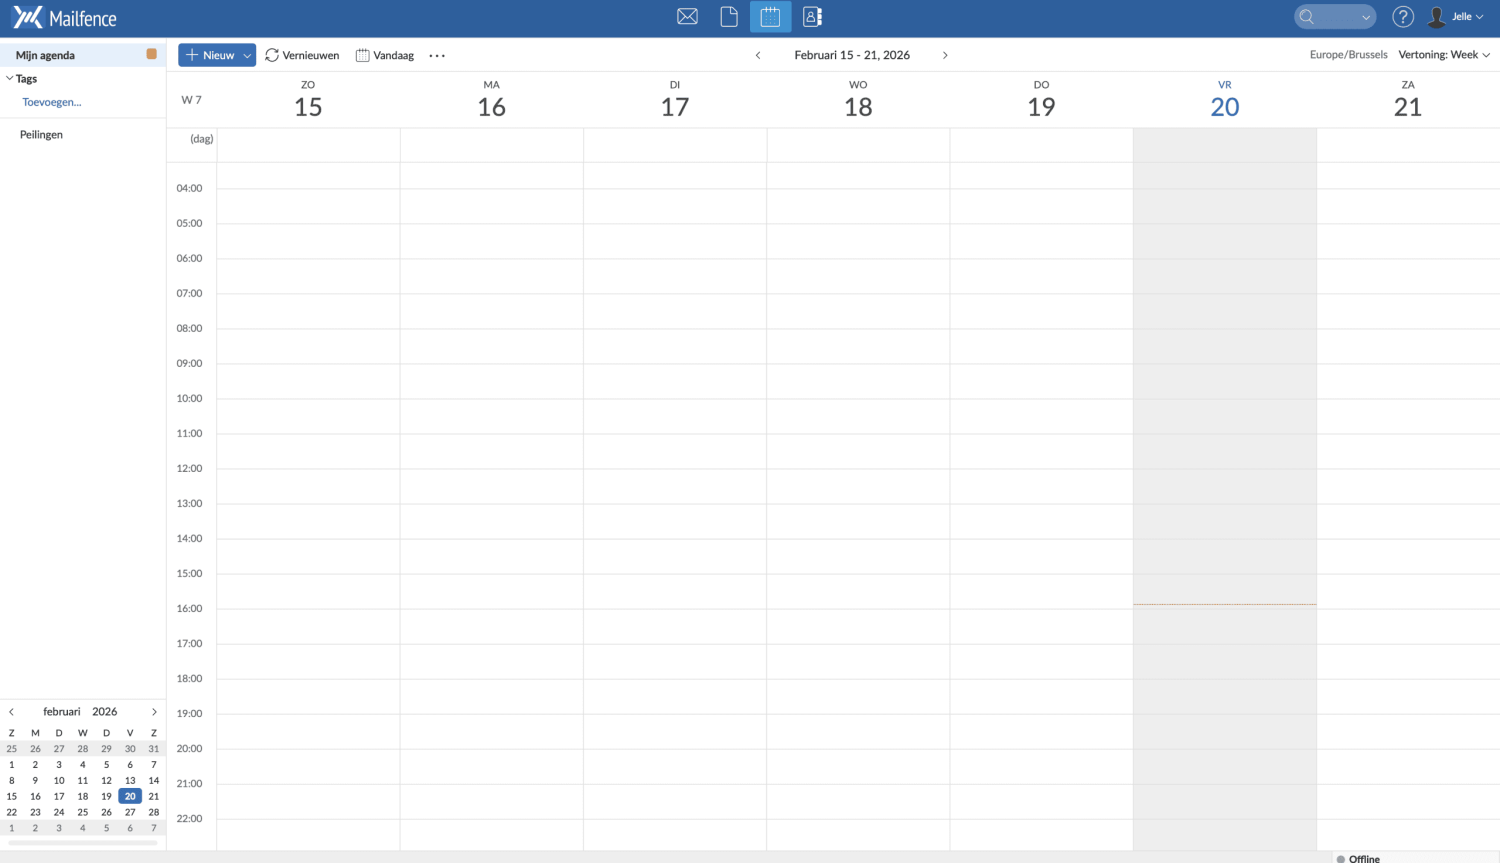Screen dimensions: 1500x863
Task: Click the Nieuw button
Action: click(x=210, y=55)
